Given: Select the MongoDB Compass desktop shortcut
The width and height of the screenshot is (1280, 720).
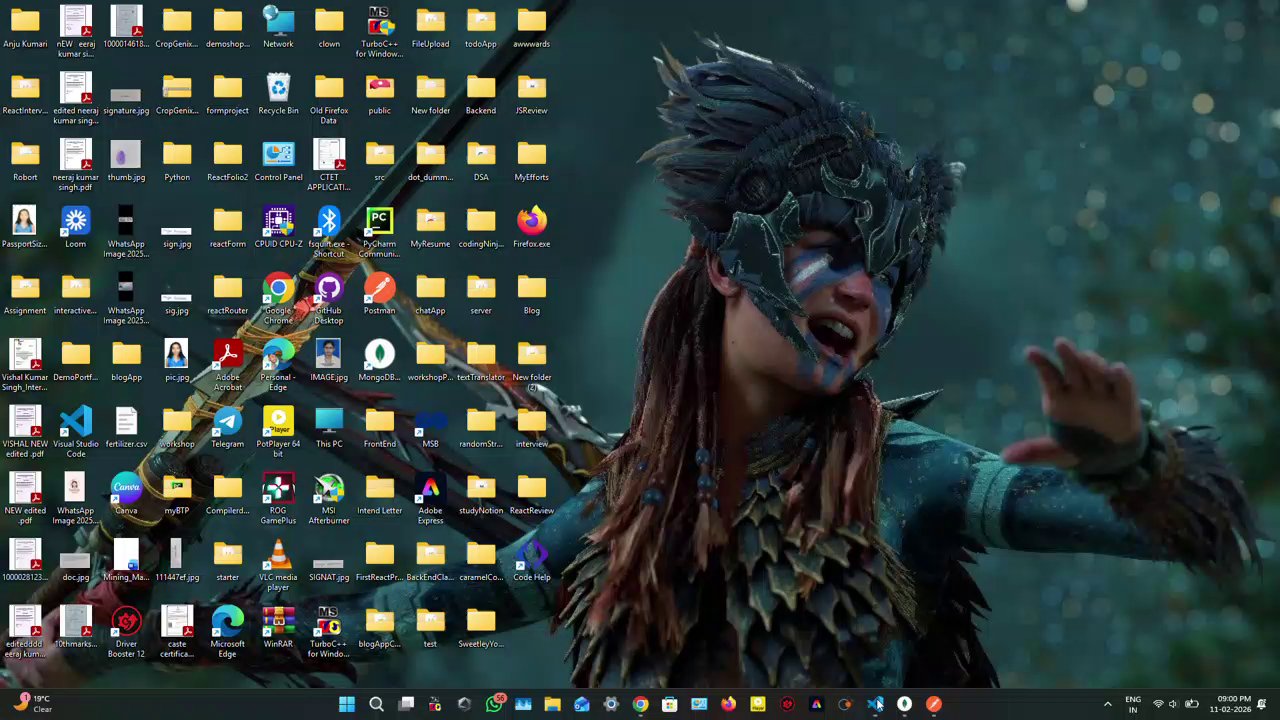Looking at the screenshot, I should pyautogui.click(x=379, y=360).
